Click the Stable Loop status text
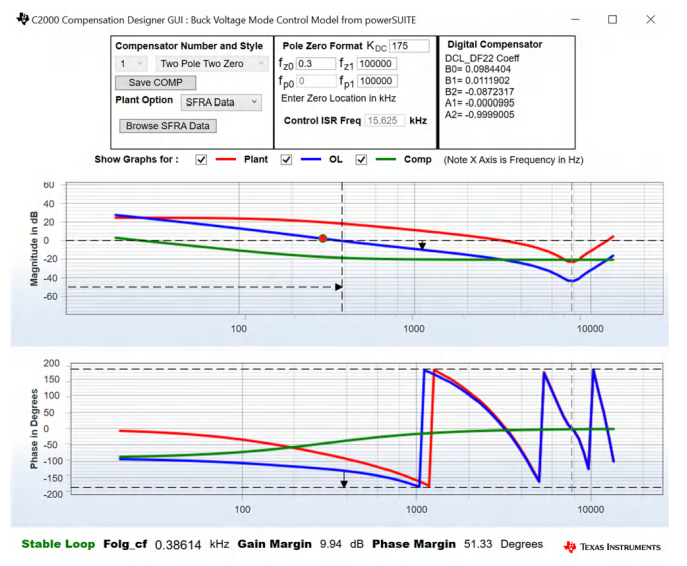687x566 pixels. (58, 544)
